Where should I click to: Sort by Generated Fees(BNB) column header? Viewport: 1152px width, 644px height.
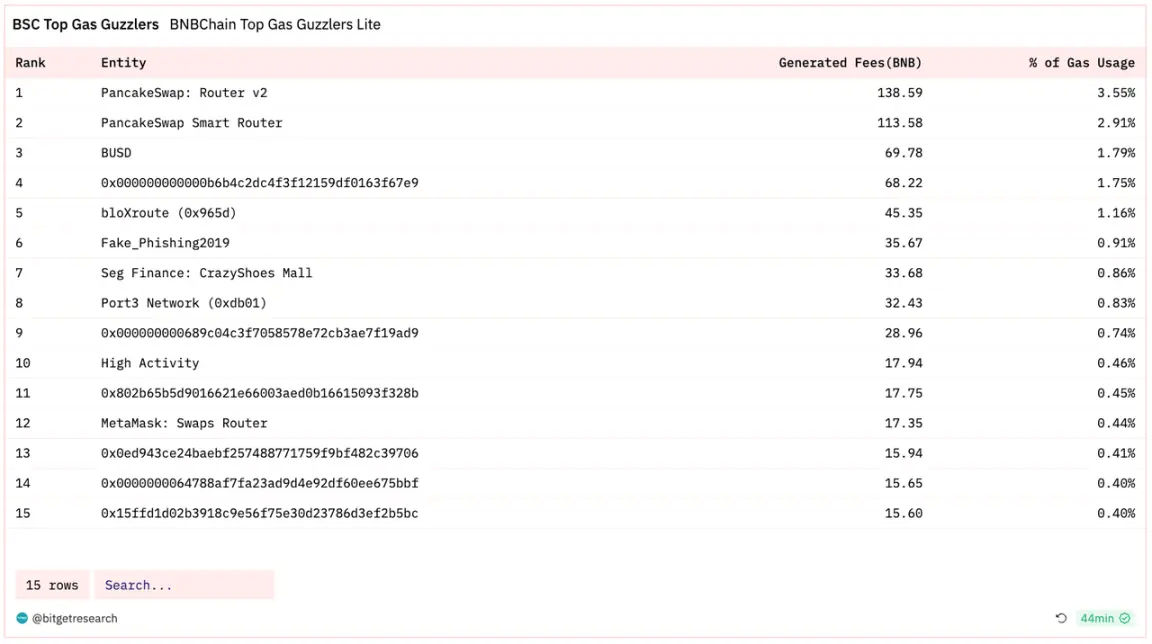tap(850, 63)
